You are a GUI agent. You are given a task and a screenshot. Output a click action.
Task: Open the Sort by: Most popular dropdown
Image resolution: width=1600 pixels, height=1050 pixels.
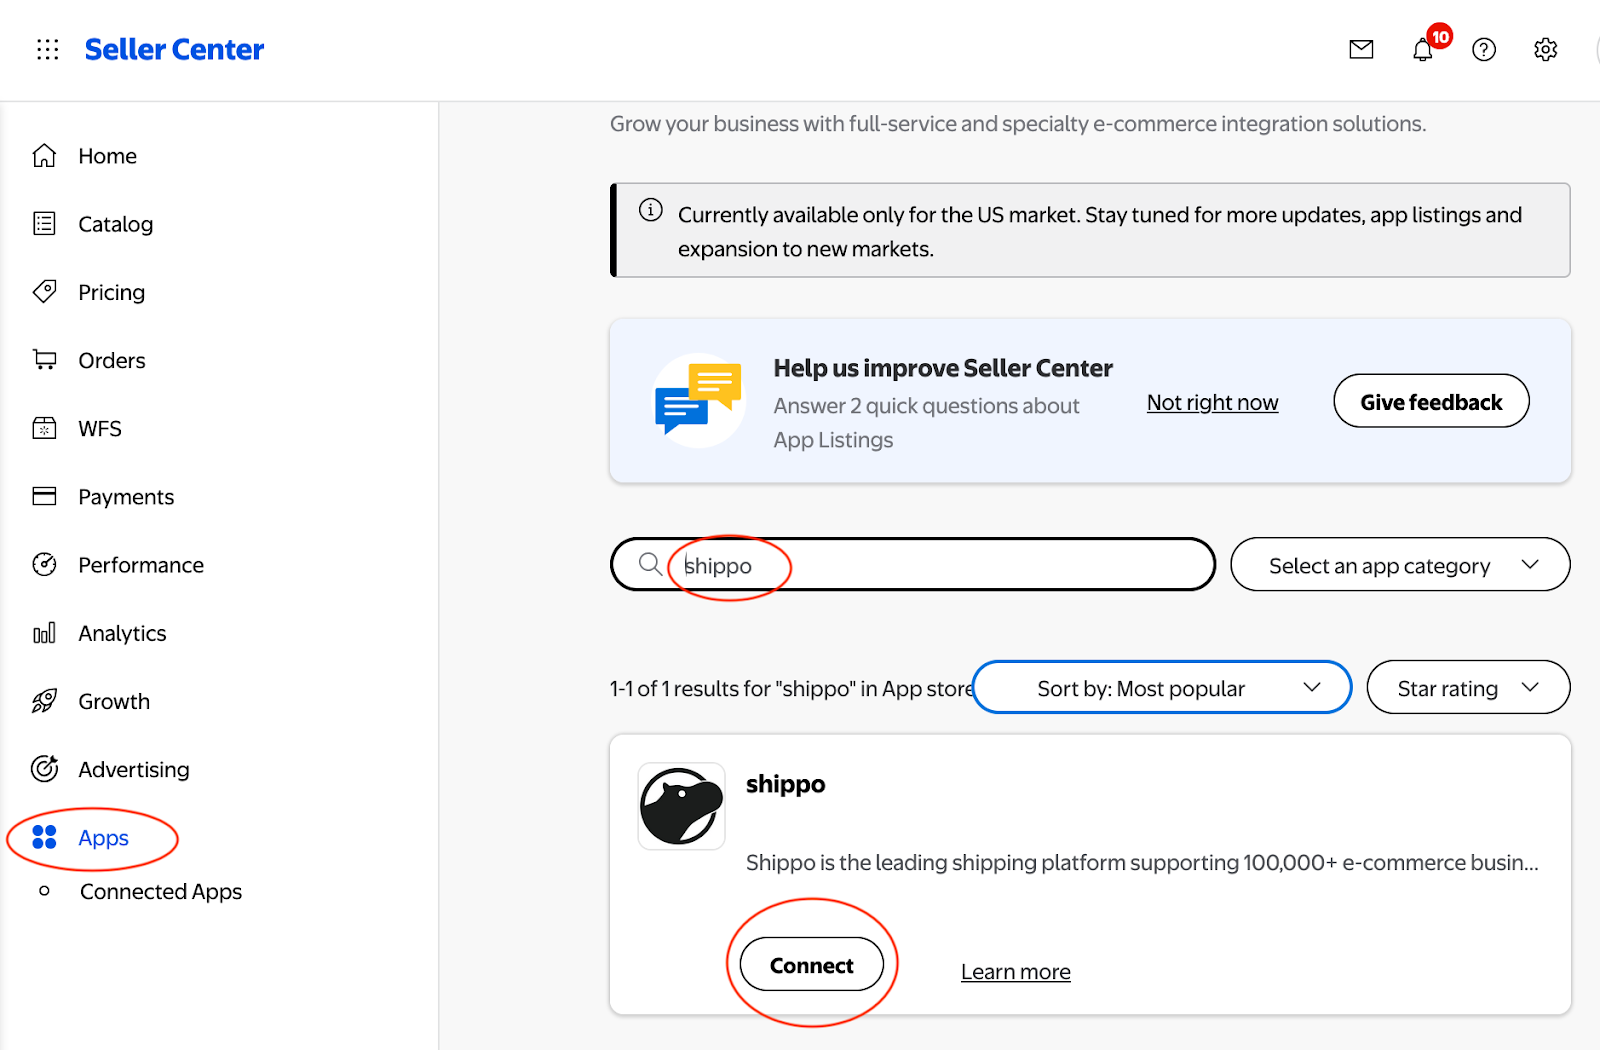(x=1162, y=688)
